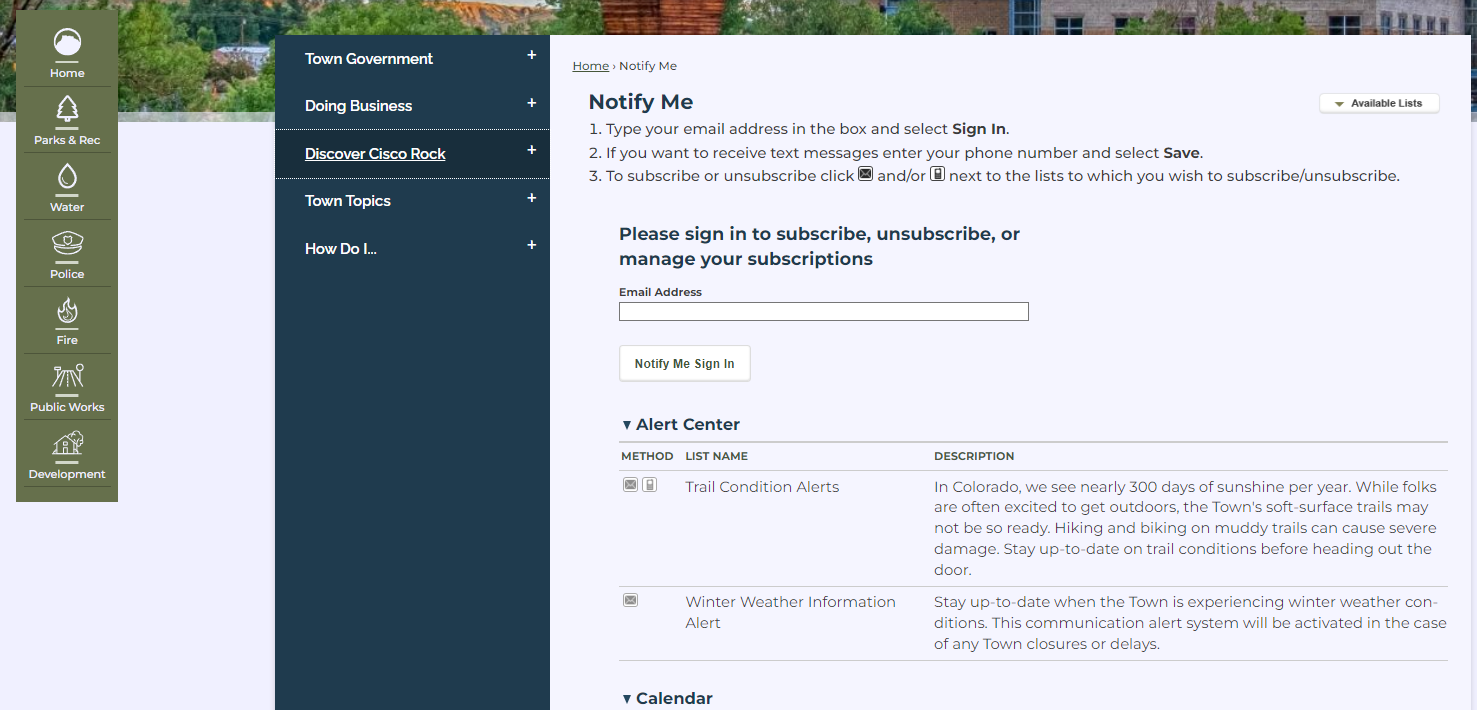Toggle email subscription for Winter Weather Information Alert
The width and height of the screenshot is (1477, 710).
pos(630,600)
